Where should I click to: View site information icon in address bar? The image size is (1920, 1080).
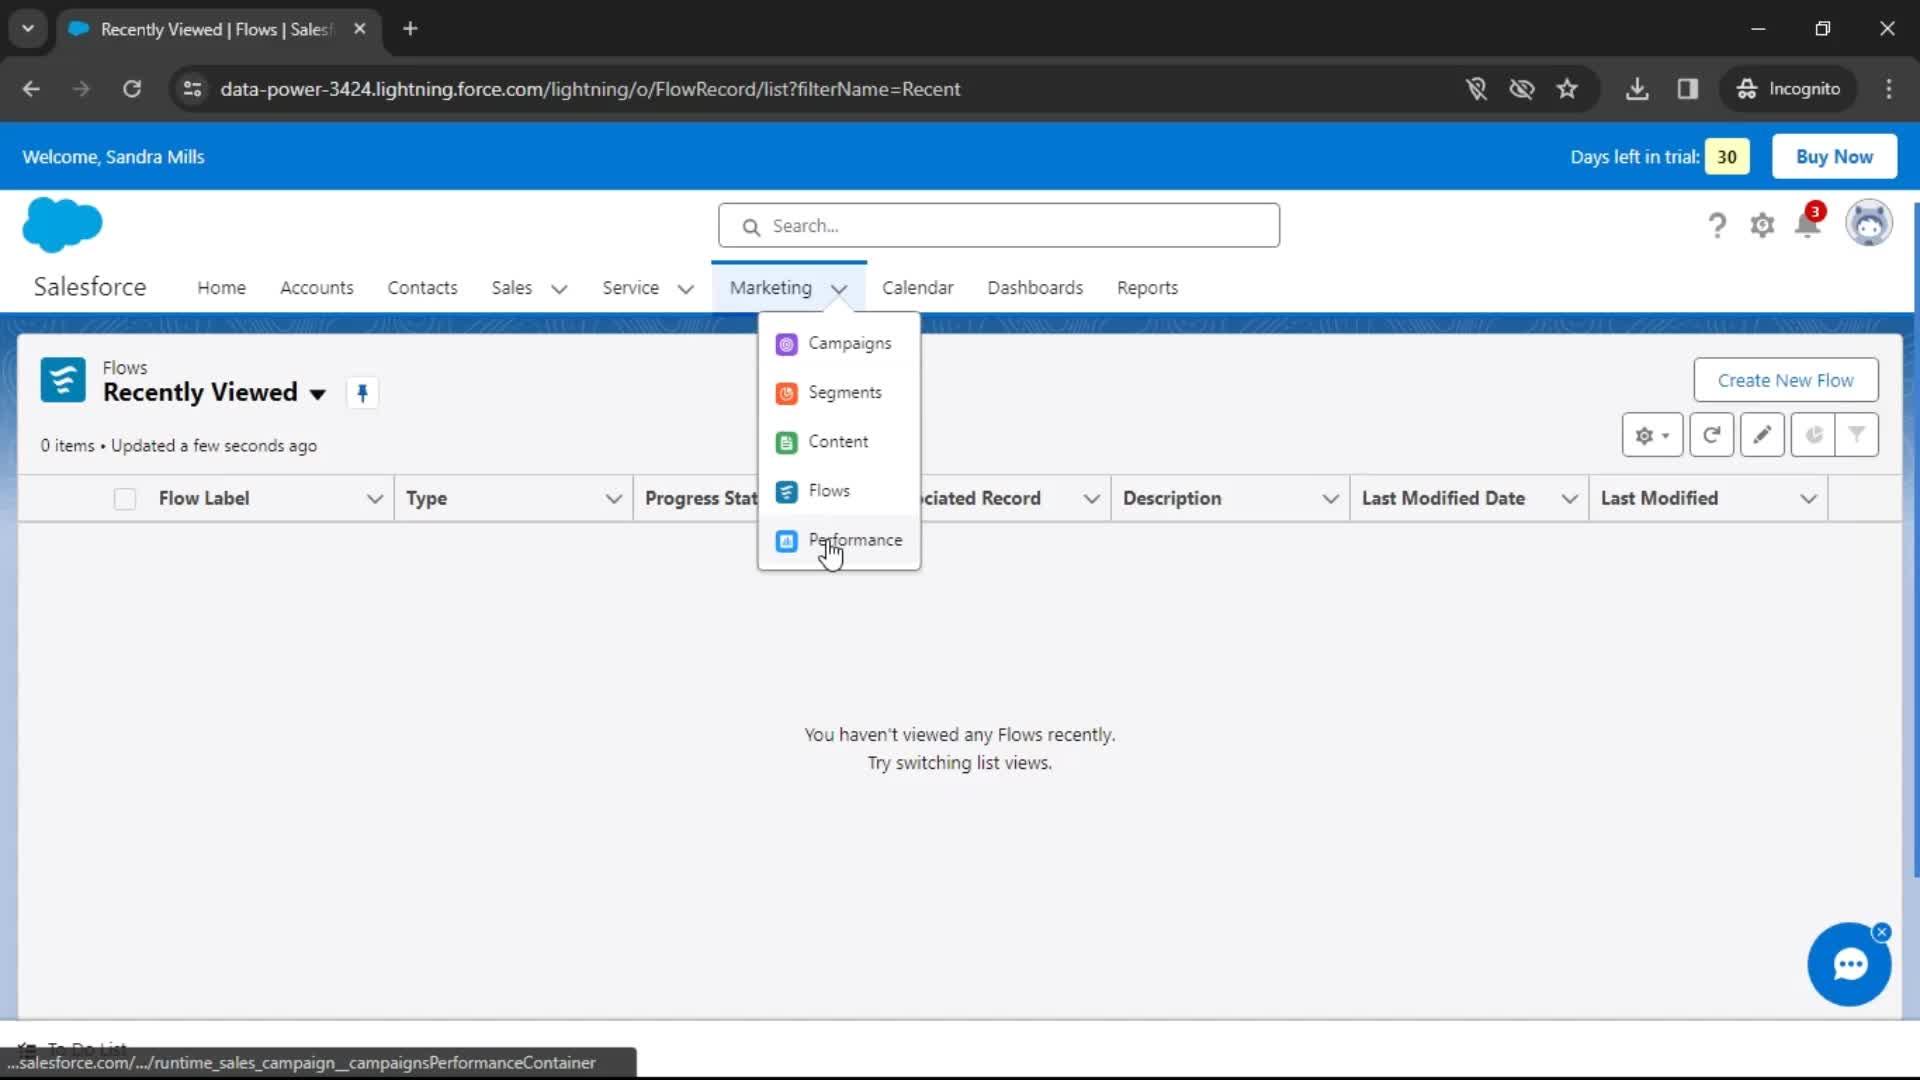tap(192, 89)
